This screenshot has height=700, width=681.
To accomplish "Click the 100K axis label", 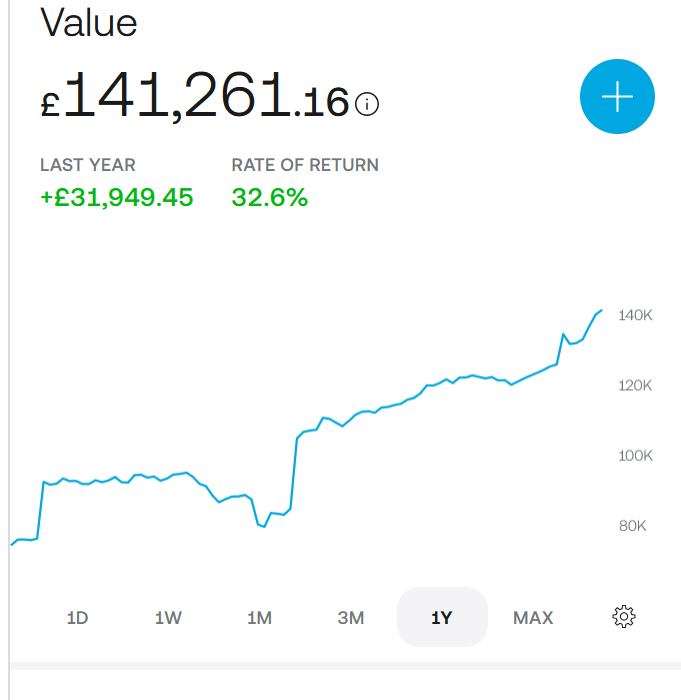I will point(635,455).
